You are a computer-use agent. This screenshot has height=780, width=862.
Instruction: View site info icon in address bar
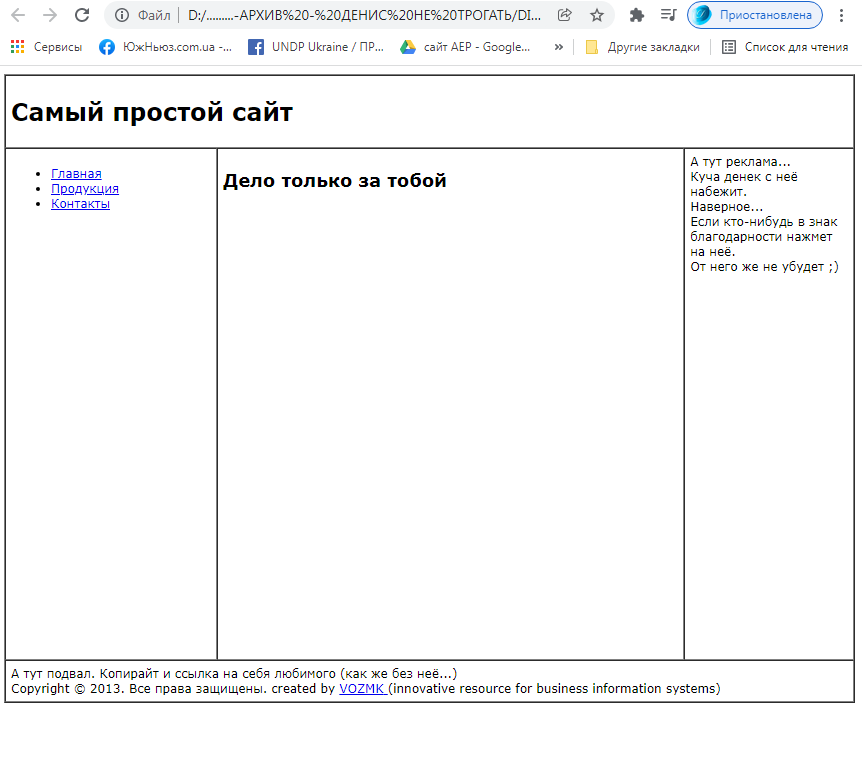coord(121,15)
